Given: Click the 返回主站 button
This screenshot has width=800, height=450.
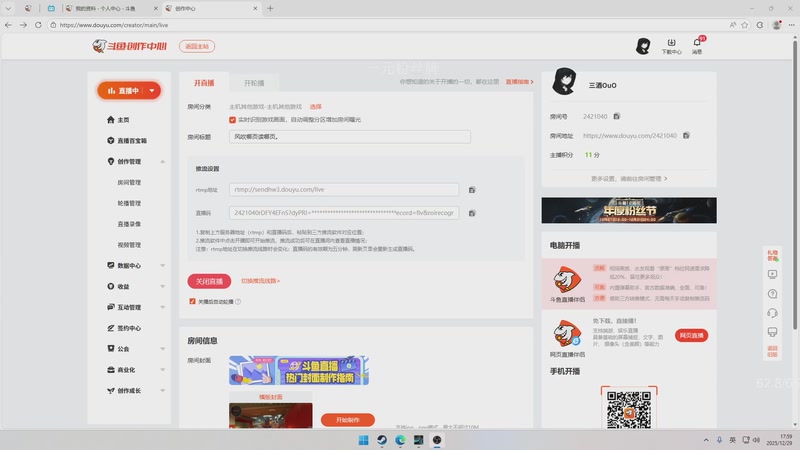Looking at the screenshot, I should point(197,46).
